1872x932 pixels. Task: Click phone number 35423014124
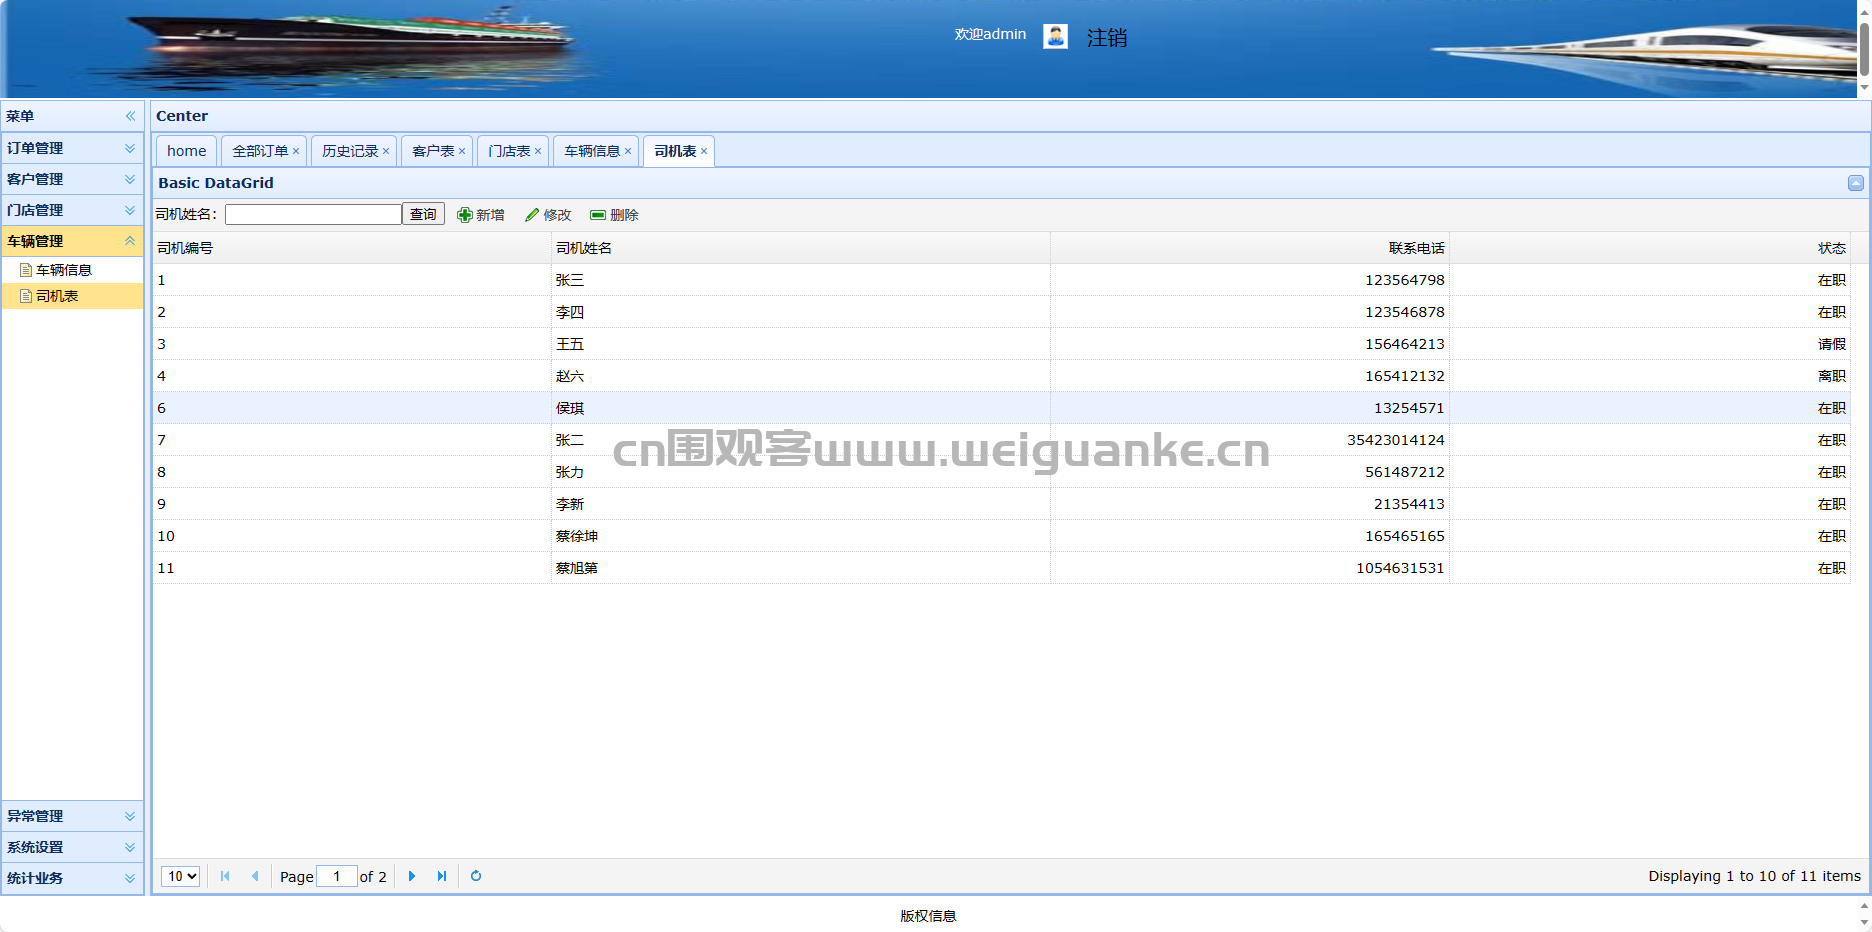point(1395,440)
